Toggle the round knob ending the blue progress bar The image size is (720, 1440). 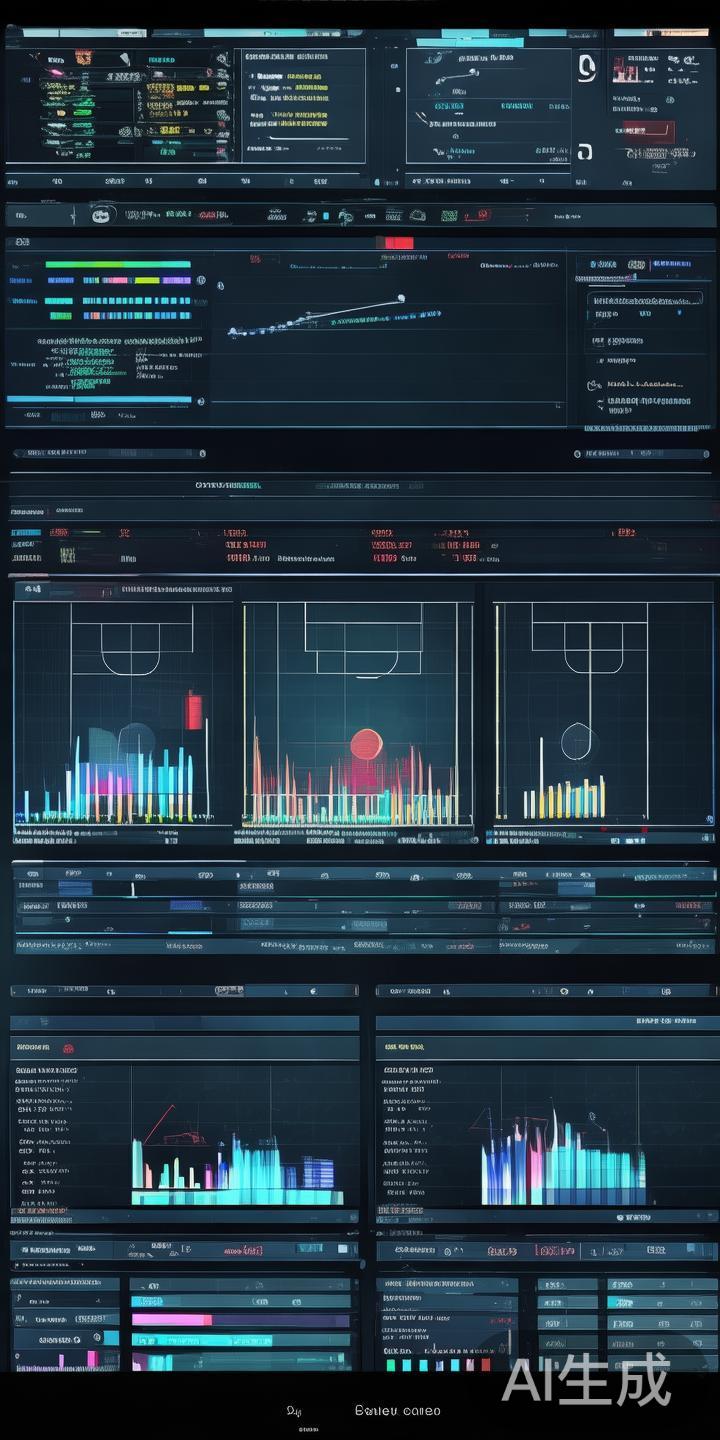point(201,401)
